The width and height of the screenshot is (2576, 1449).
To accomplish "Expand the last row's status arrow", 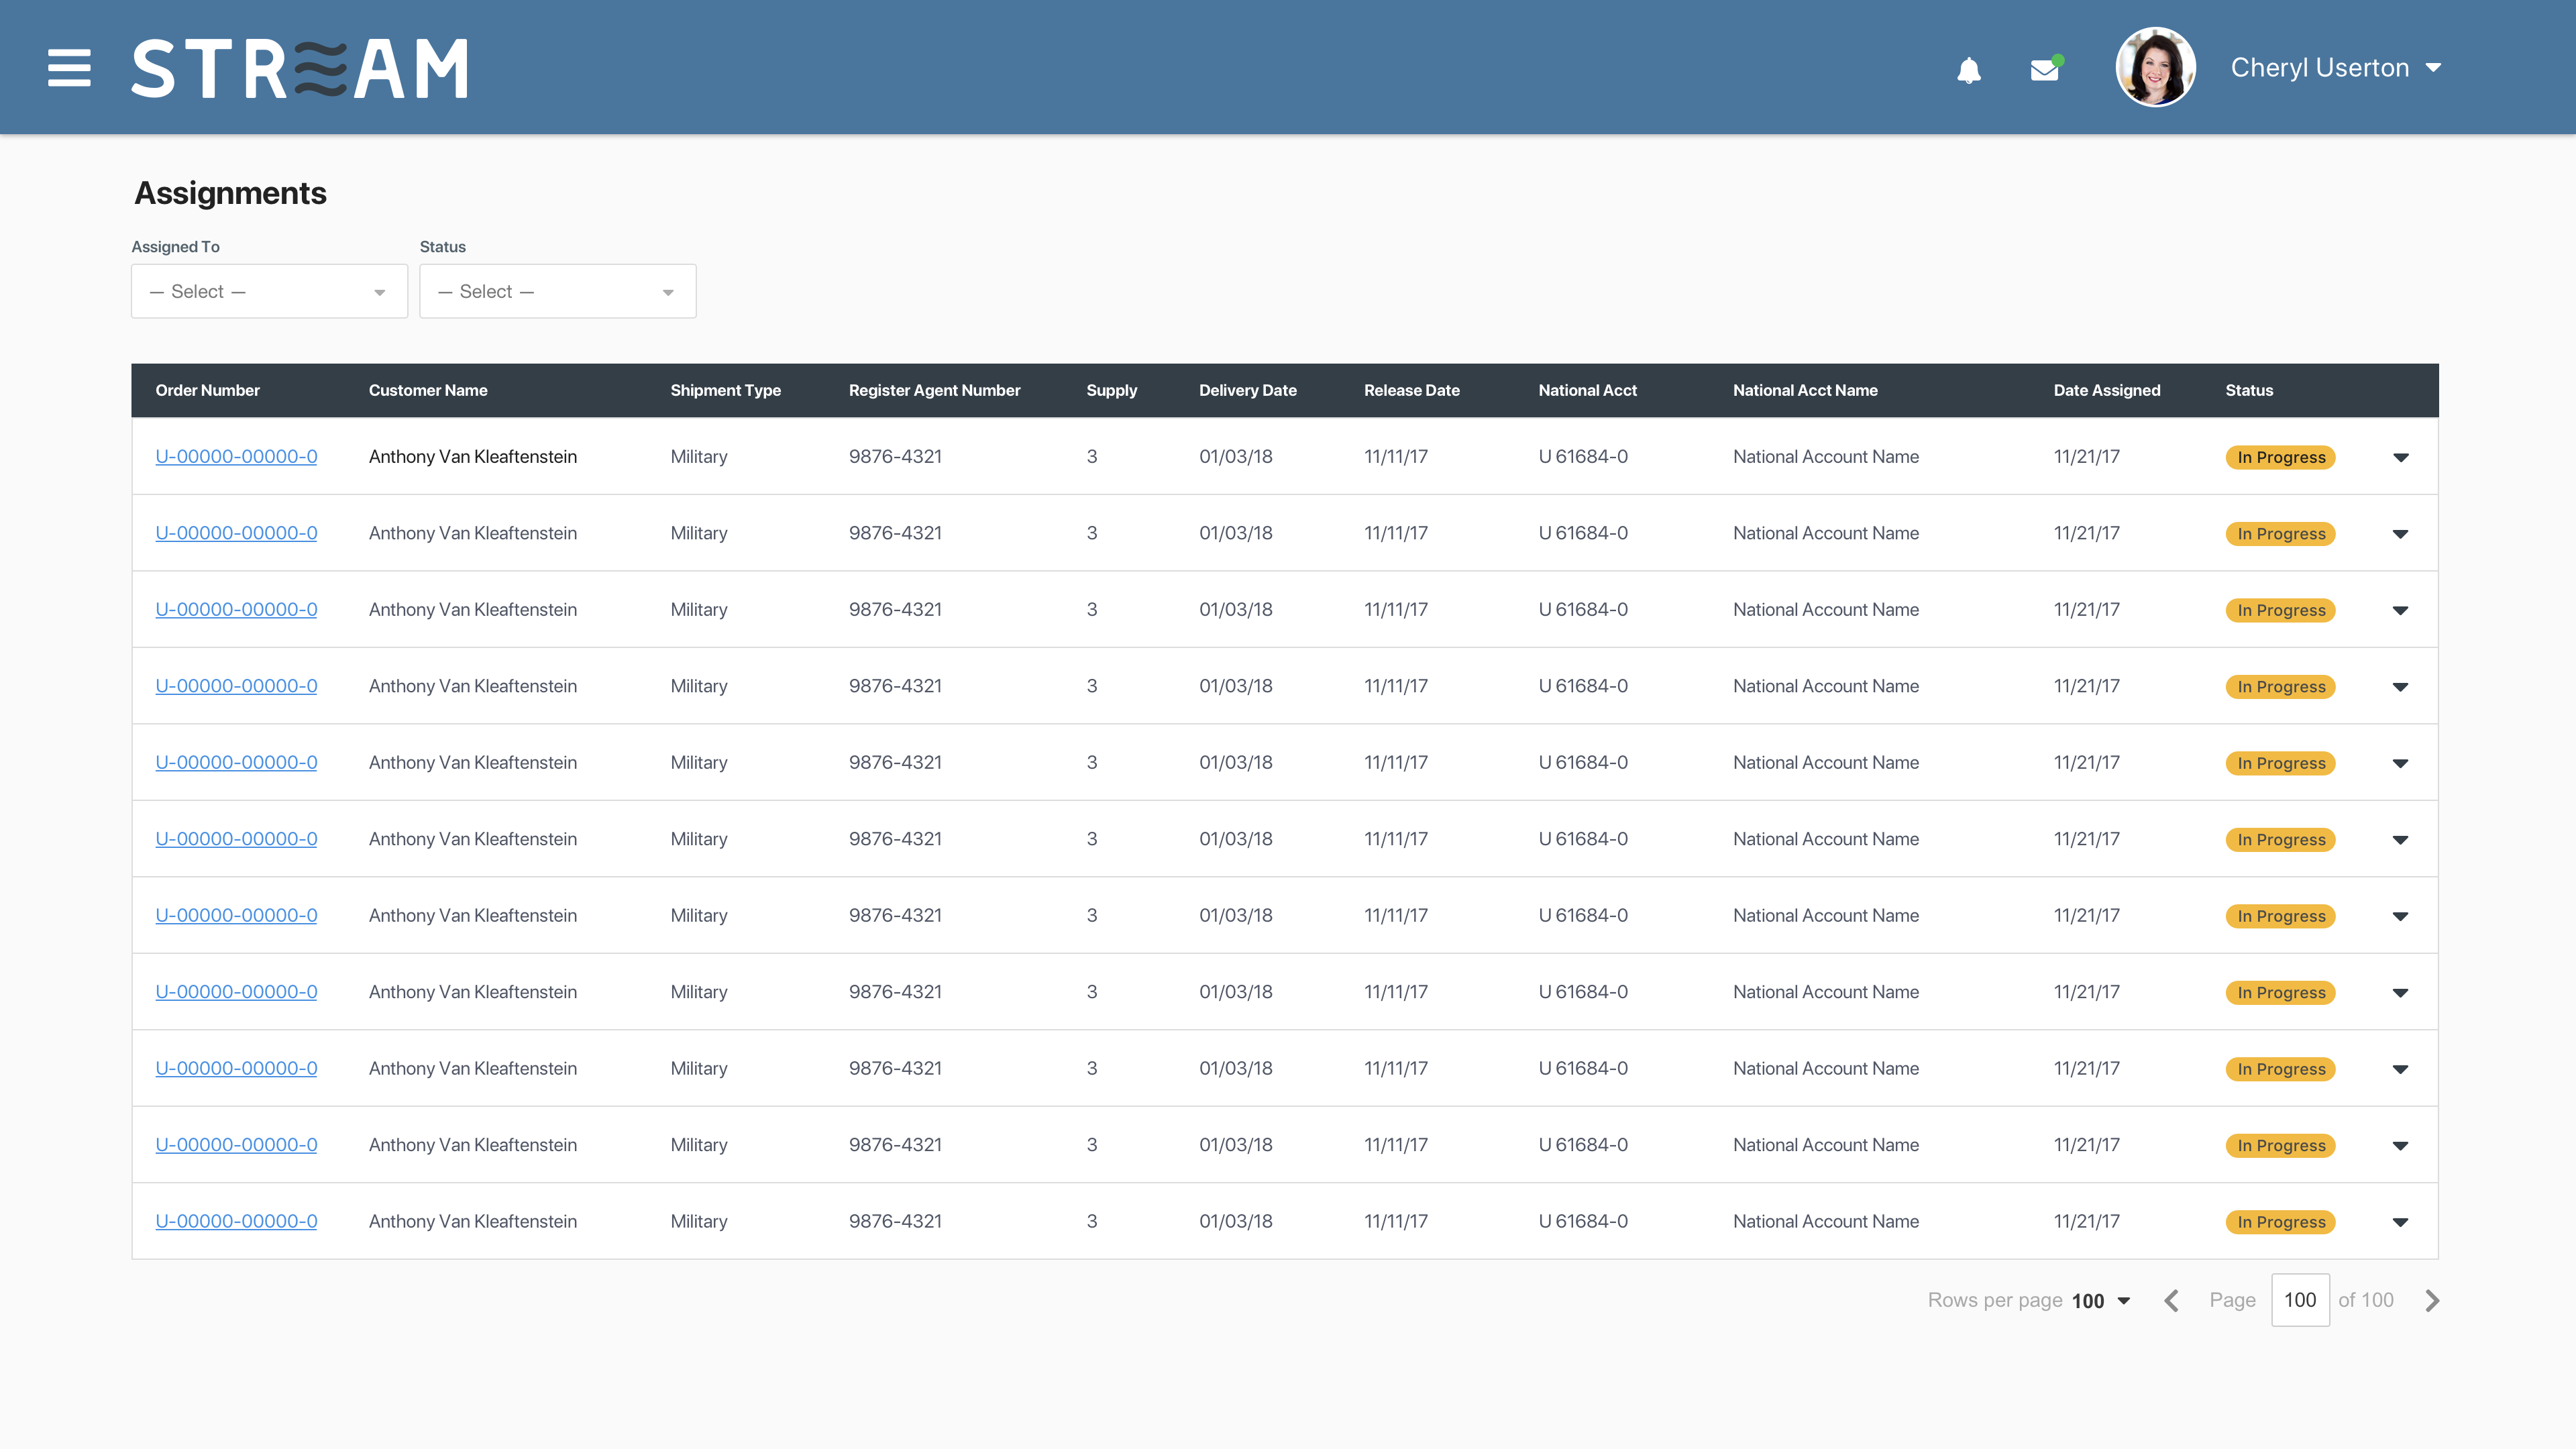I will [2400, 1222].
